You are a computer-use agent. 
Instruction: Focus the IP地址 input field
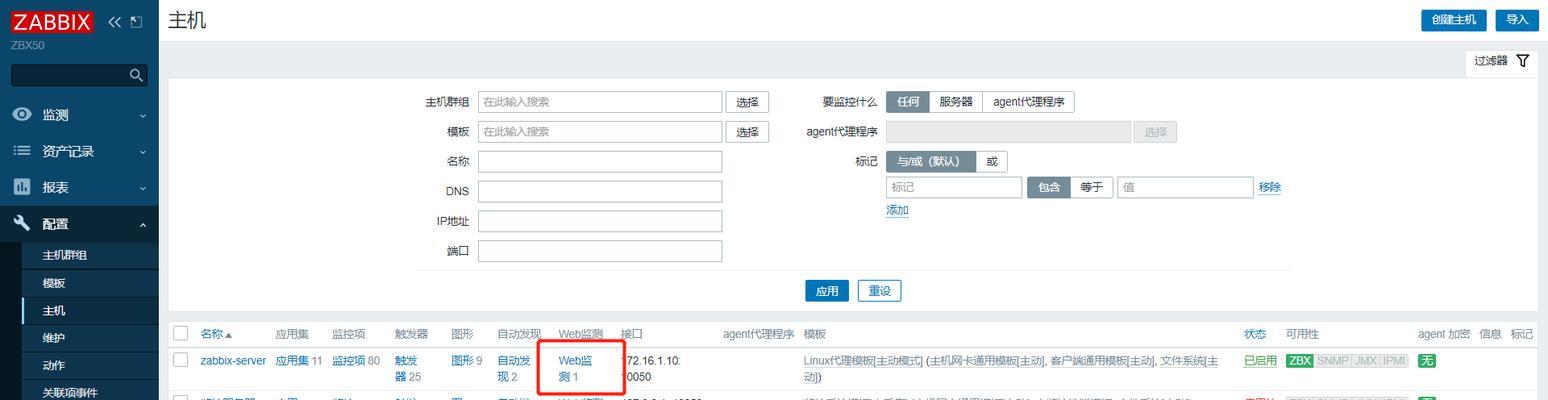tap(600, 221)
